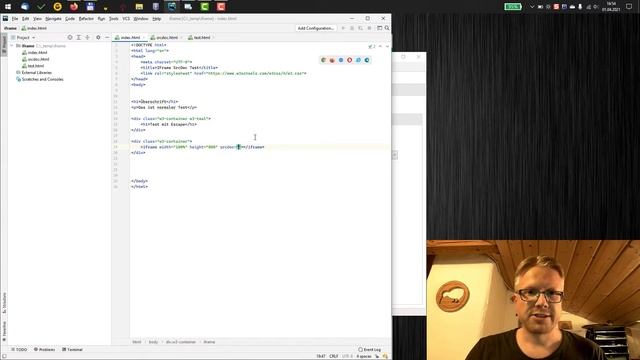Open the red C app in taskbar
This screenshot has width=640, height=360.
(x=221, y=7)
